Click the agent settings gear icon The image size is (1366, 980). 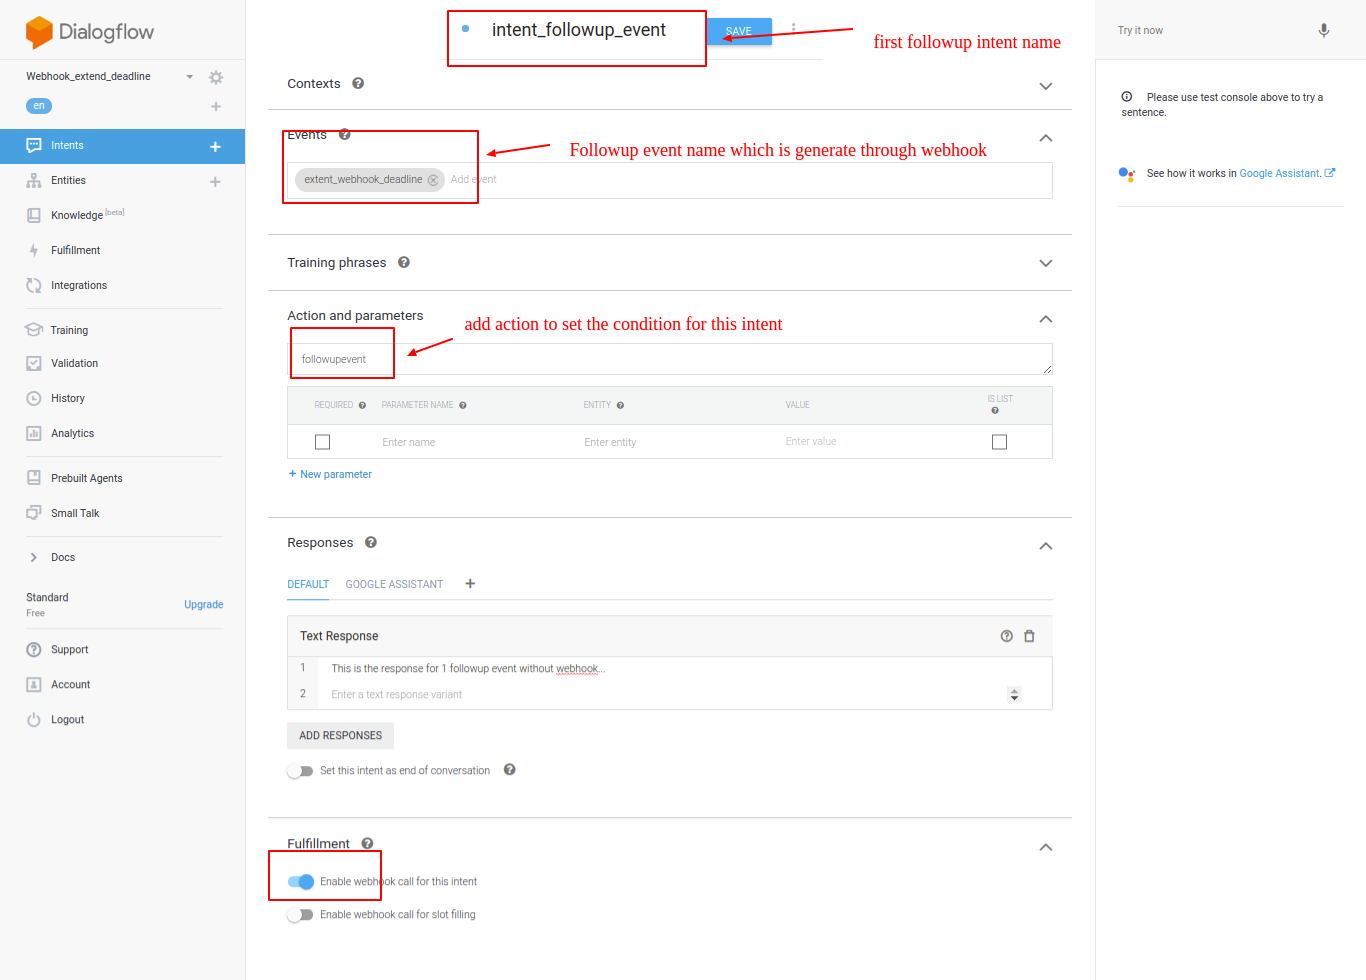(x=216, y=77)
